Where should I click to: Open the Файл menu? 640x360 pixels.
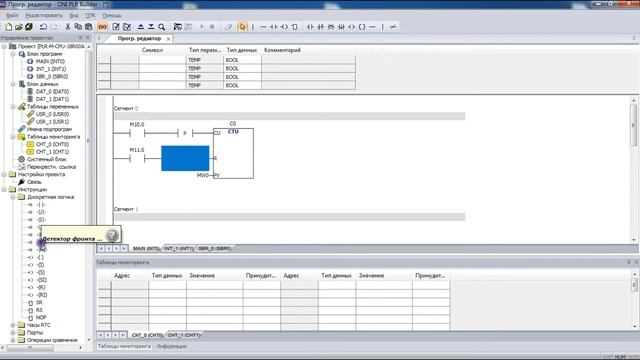12,16
